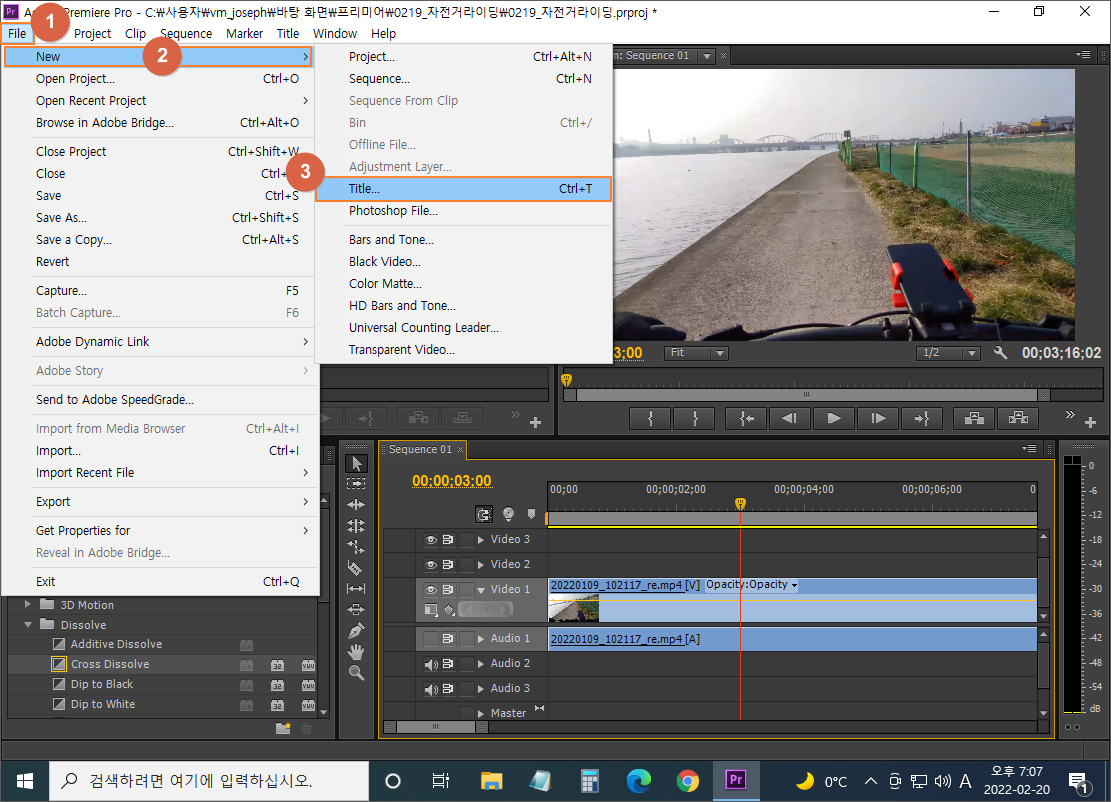Select the Razor tool
1111x802 pixels.
pos(356,567)
